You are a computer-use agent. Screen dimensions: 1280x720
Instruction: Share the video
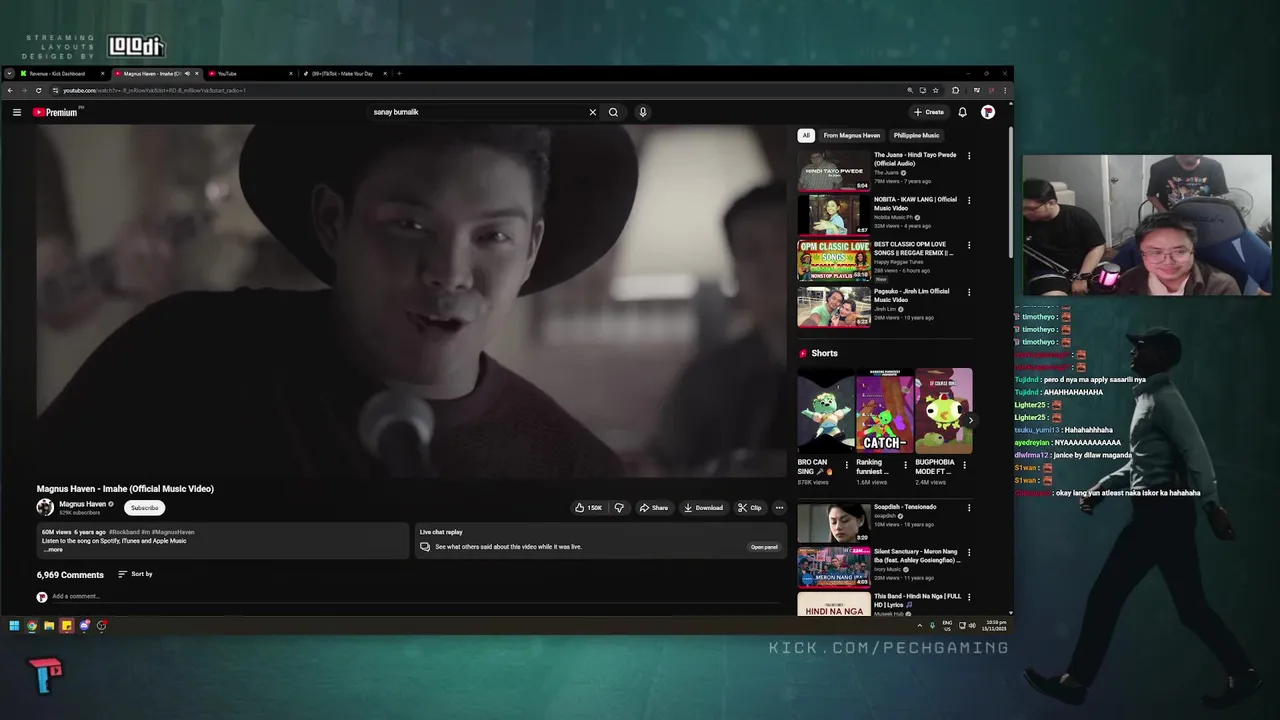pyautogui.click(x=654, y=508)
